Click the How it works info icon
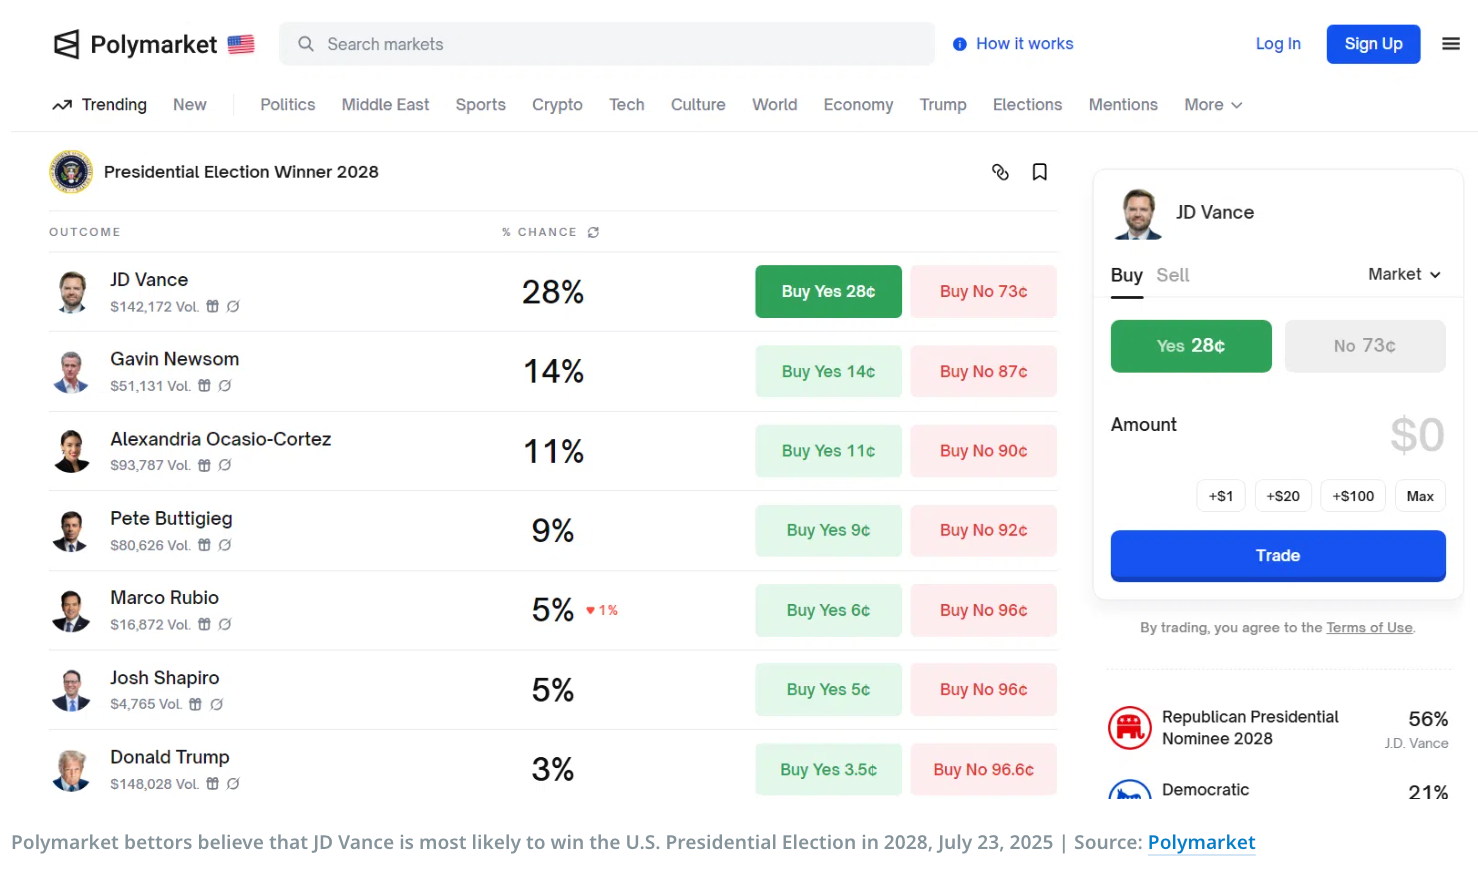The height and width of the screenshot is (870, 1478). [960, 44]
